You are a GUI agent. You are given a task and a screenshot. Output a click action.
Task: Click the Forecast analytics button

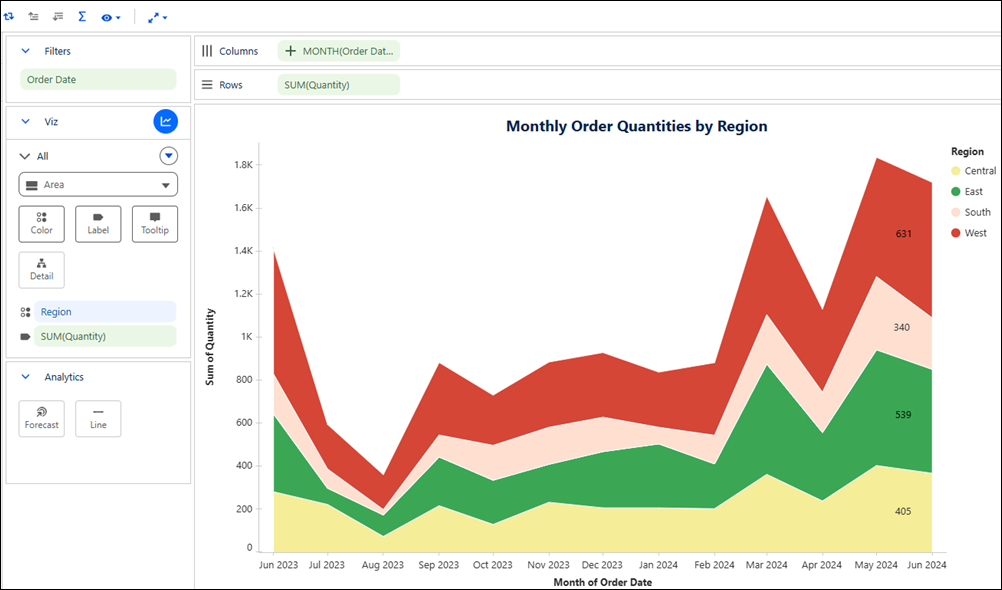coord(42,419)
